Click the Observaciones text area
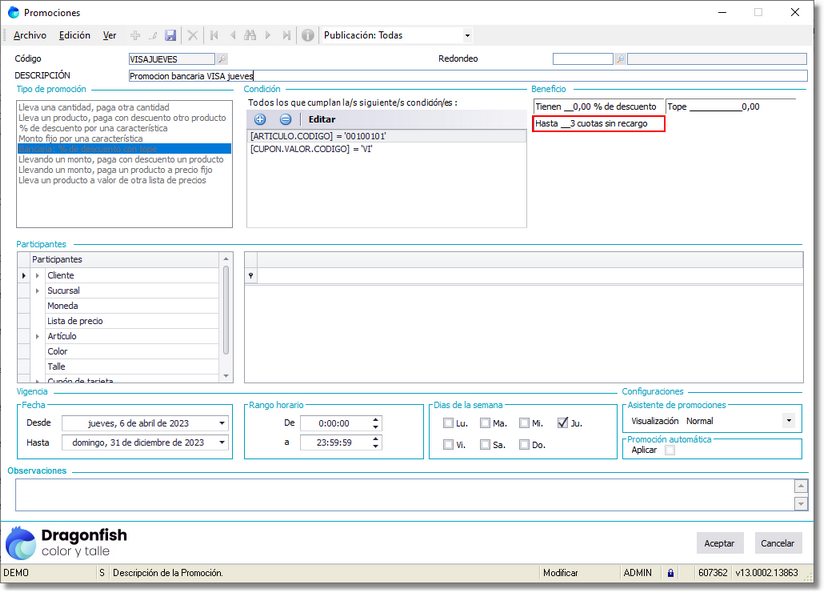This screenshot has height=593, width=824. pyautogui.click(x=404, y=495)
